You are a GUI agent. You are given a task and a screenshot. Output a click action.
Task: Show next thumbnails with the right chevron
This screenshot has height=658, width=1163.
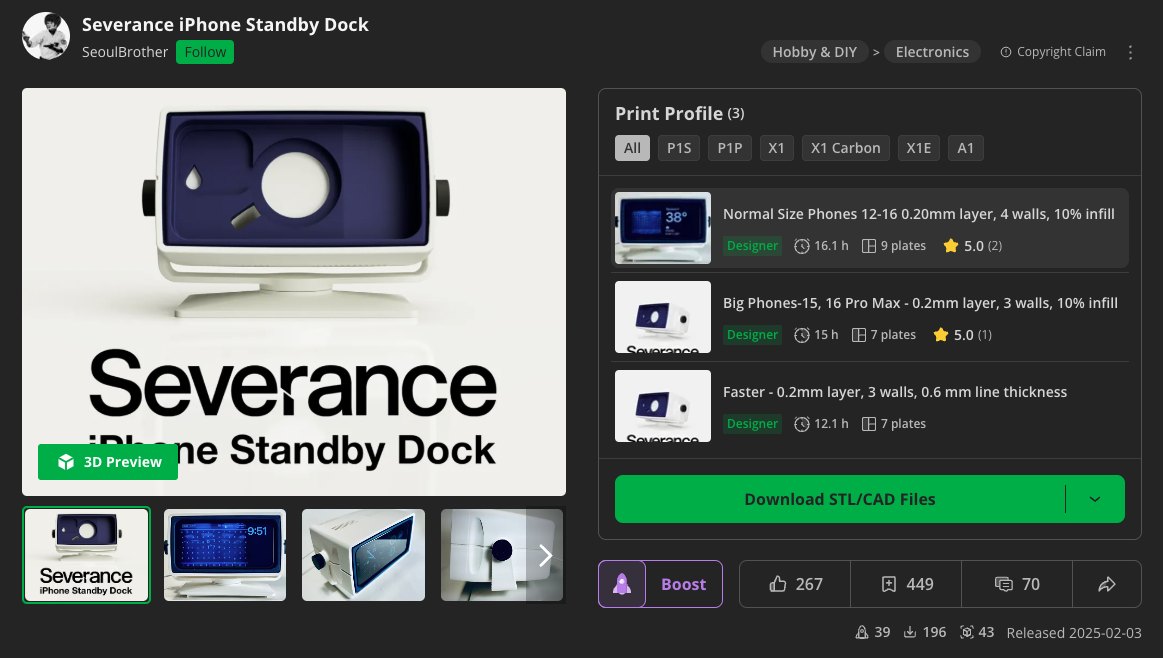click(545, 555)
